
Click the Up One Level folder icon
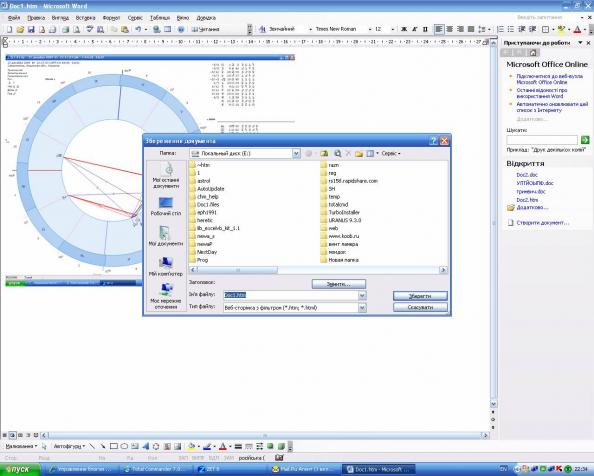324,153
